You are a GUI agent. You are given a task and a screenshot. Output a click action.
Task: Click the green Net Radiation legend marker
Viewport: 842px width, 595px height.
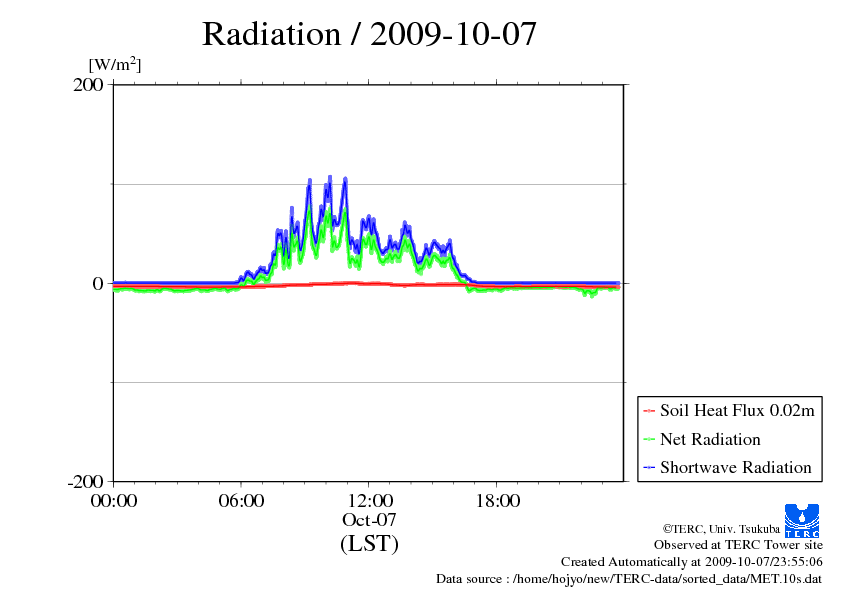(649, 439)
